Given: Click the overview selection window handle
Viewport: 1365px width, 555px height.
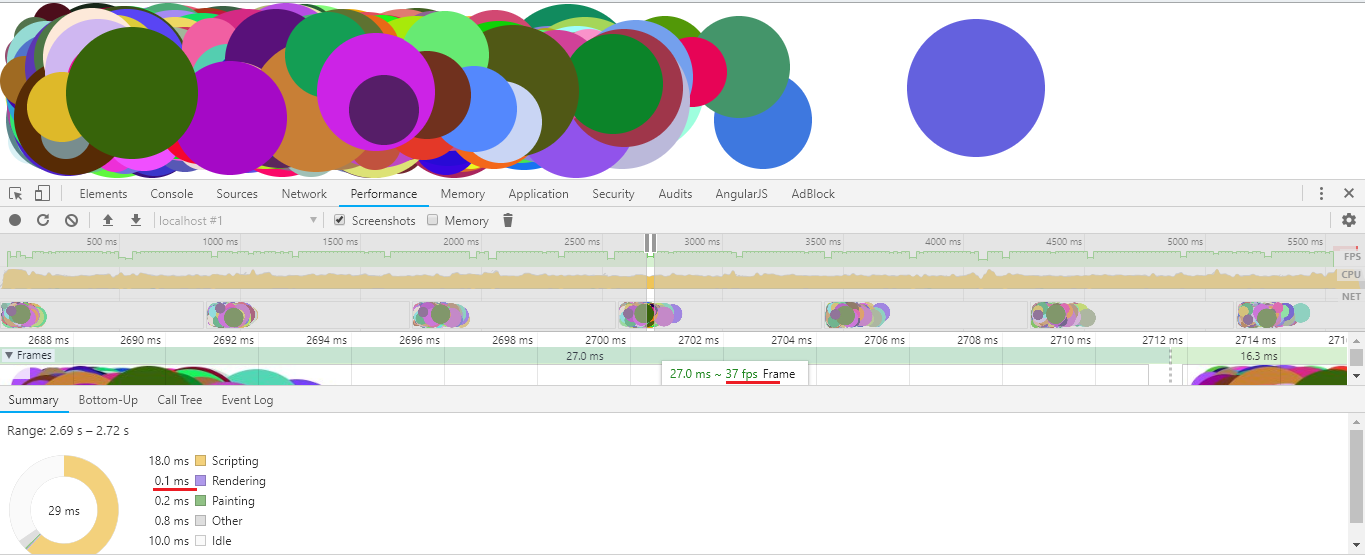Looking at the screenshot, I should [x=650, y=242].
